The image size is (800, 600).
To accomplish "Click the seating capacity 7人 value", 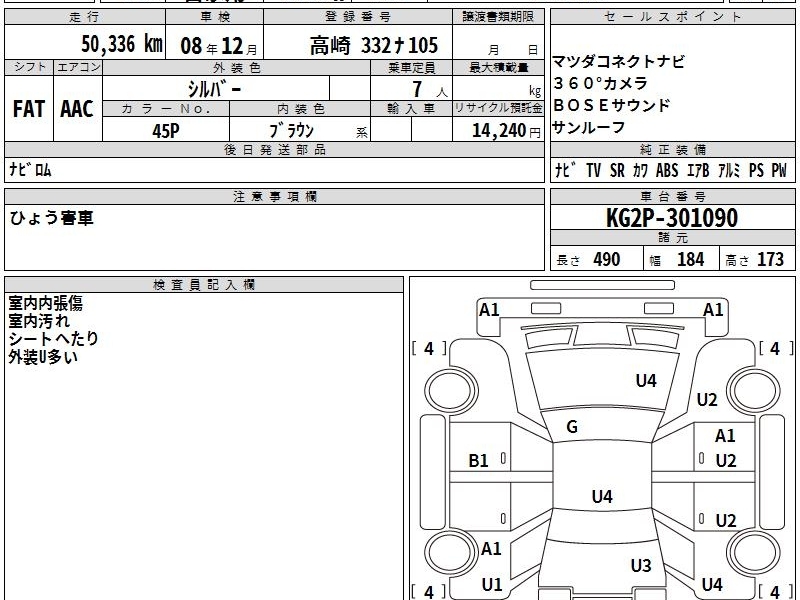I will tap(430, 89).
